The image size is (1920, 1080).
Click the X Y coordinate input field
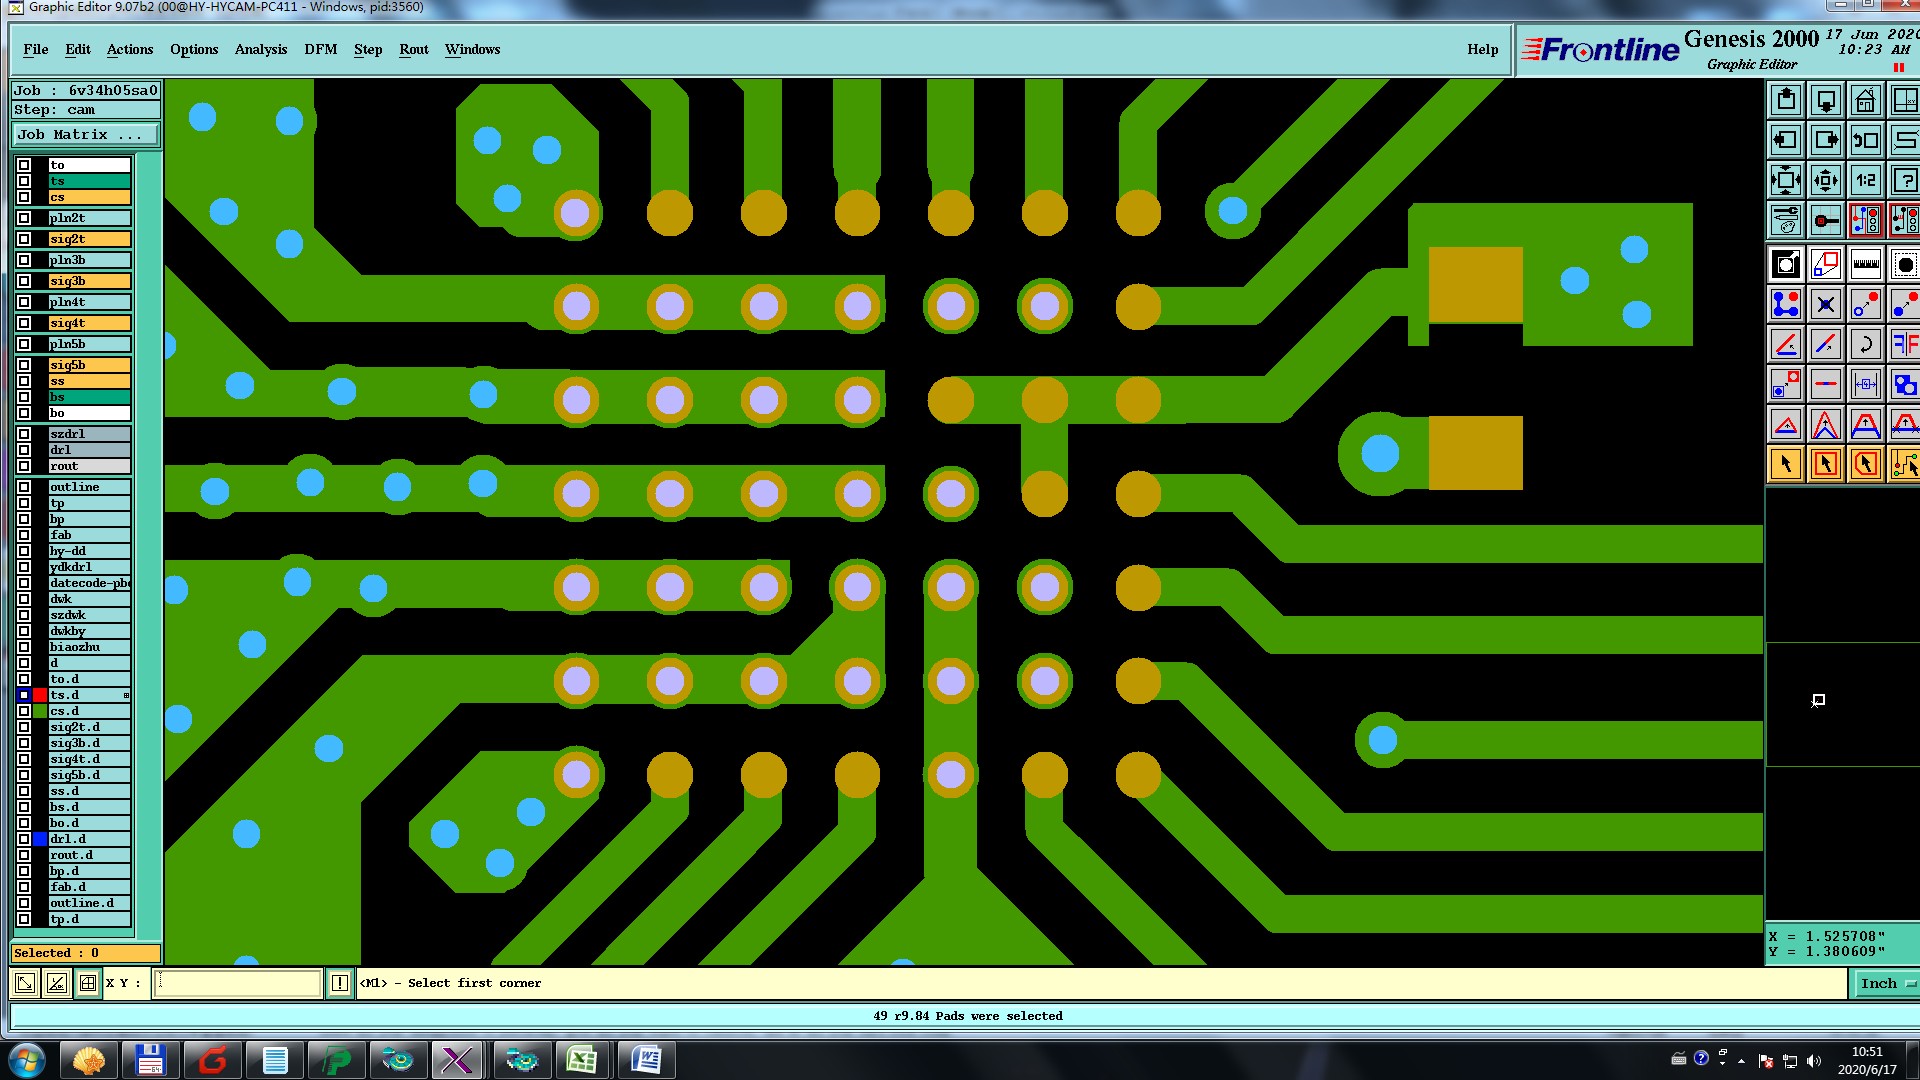pos(238,983)
